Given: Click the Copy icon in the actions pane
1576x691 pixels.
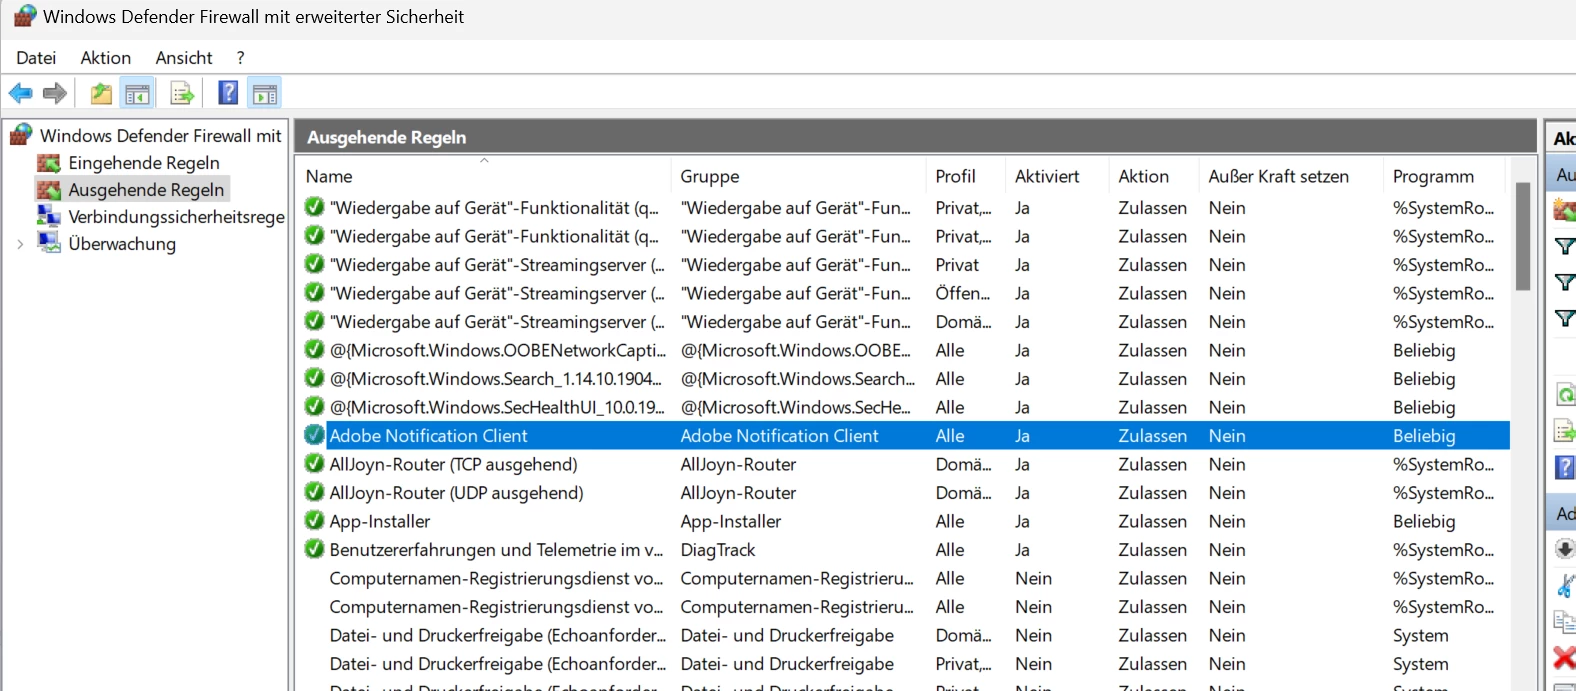Looking at the screenshot, I should [1564, 621].
